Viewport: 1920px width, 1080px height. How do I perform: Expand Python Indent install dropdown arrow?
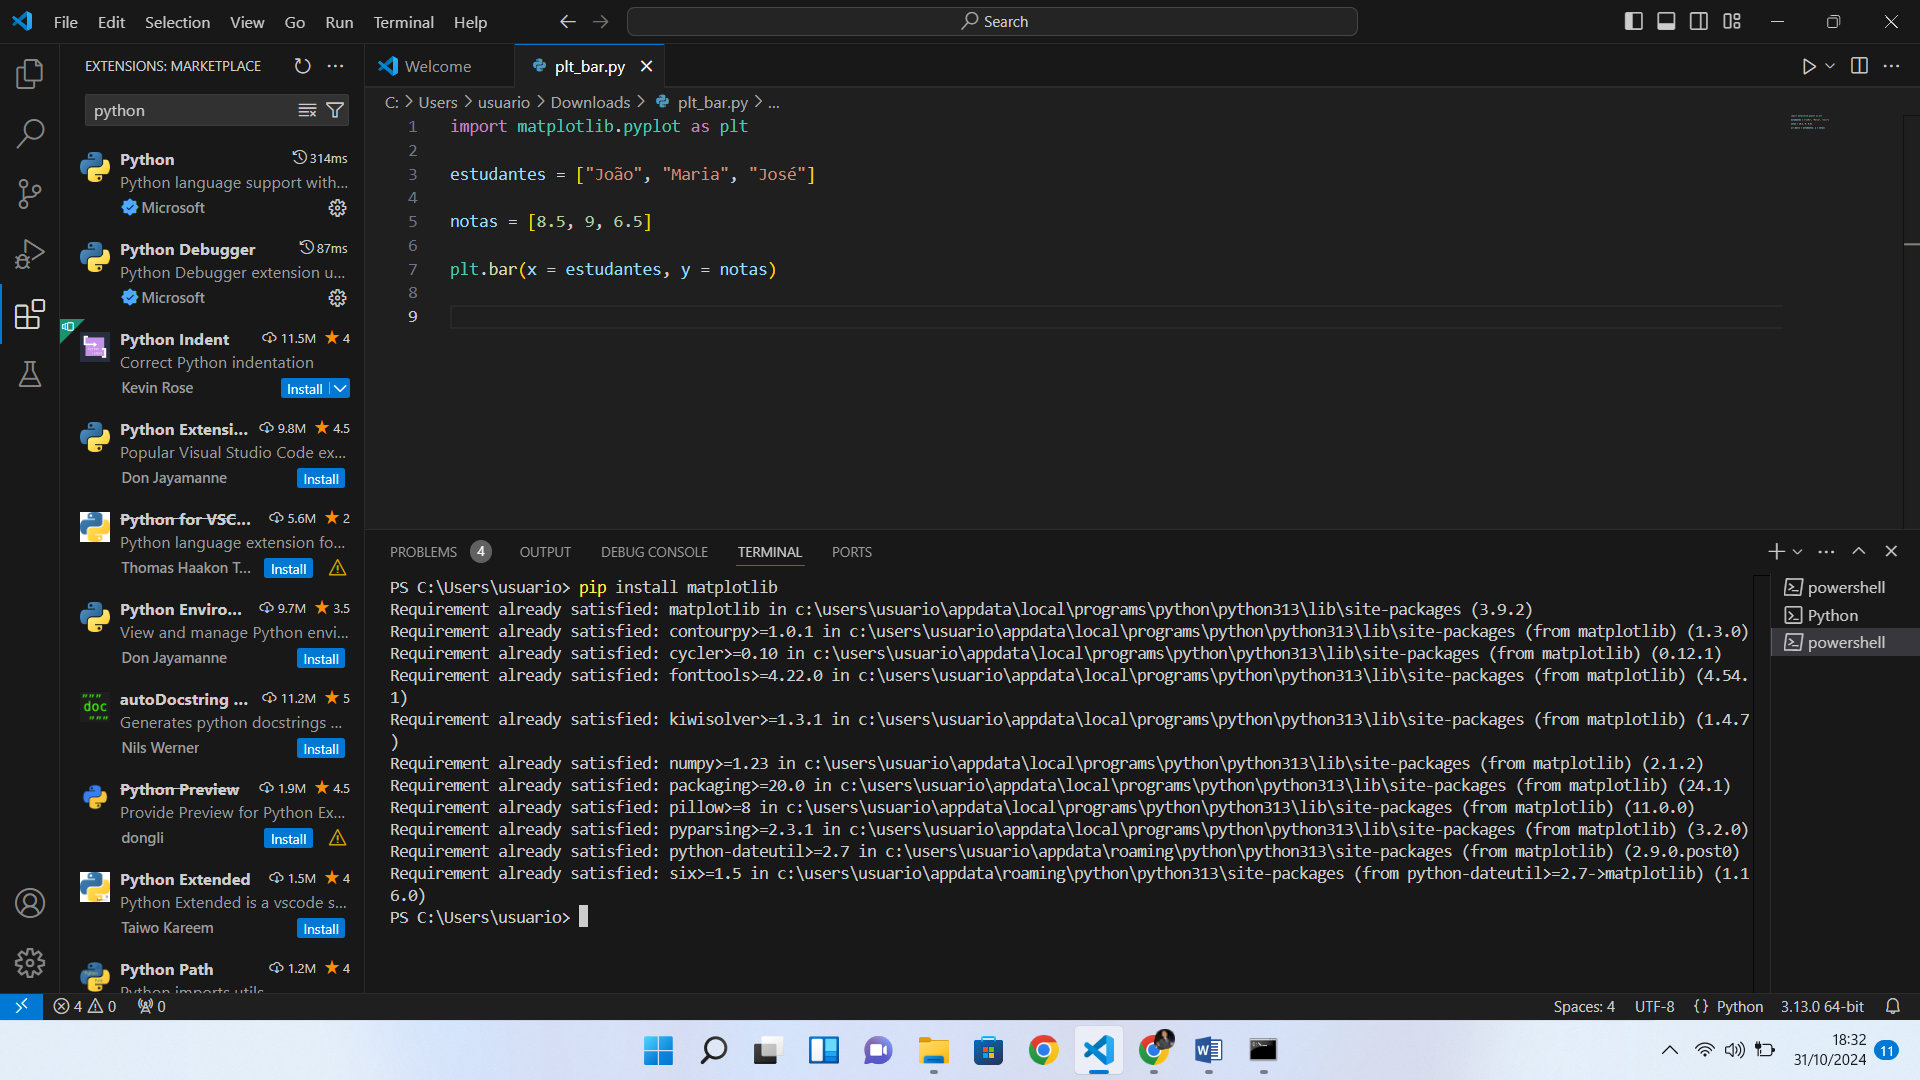point(340,388)
